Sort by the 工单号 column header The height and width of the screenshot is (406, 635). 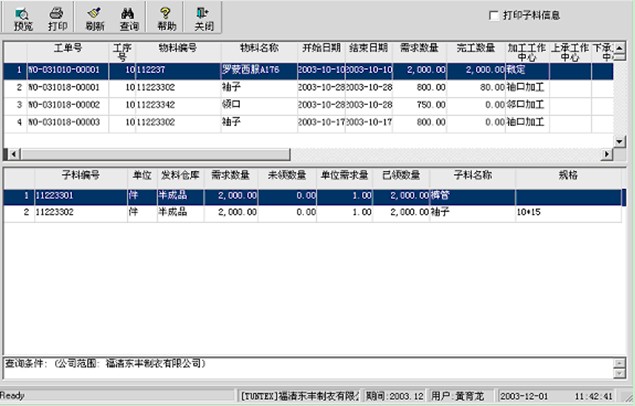(67, 48)
